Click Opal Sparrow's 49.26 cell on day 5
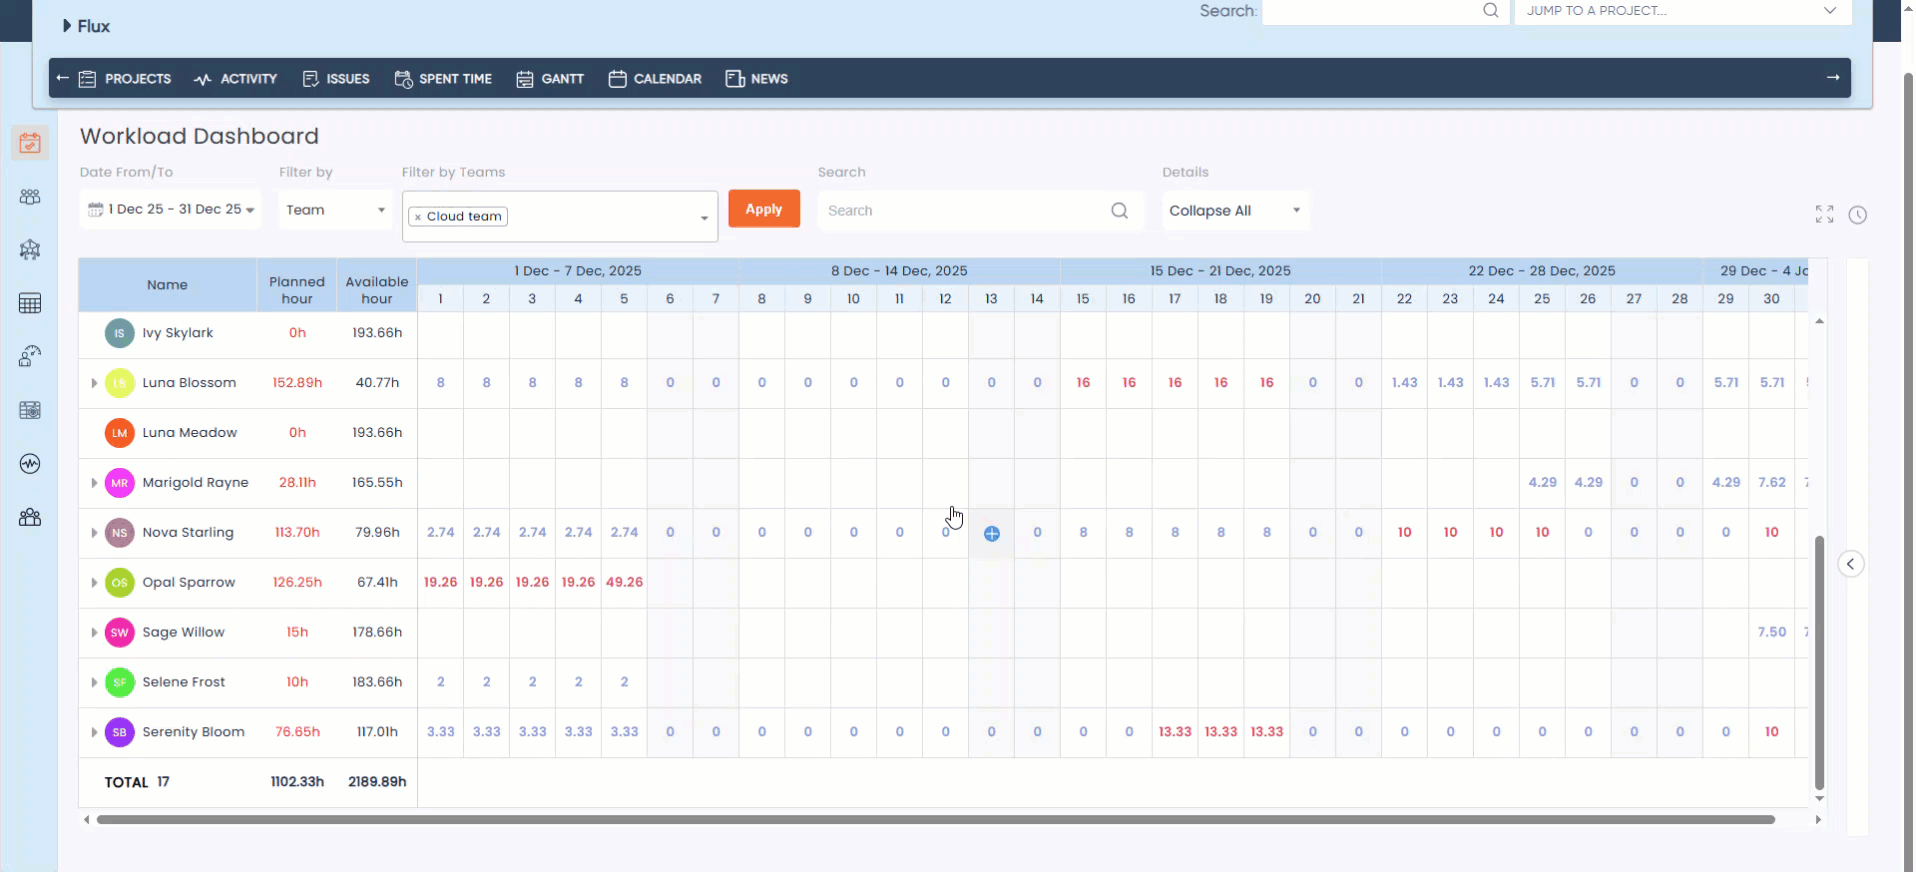 pos(624,582)
